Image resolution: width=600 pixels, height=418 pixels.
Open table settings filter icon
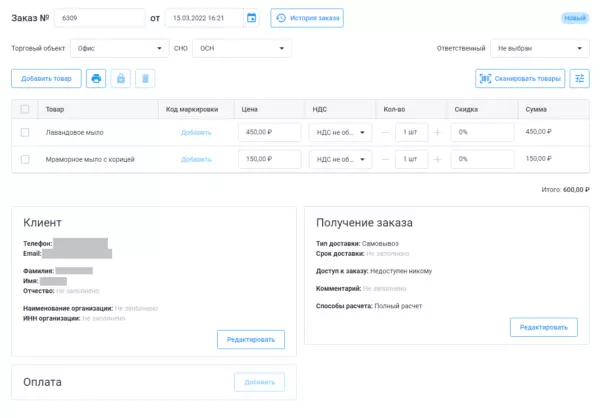579,78
